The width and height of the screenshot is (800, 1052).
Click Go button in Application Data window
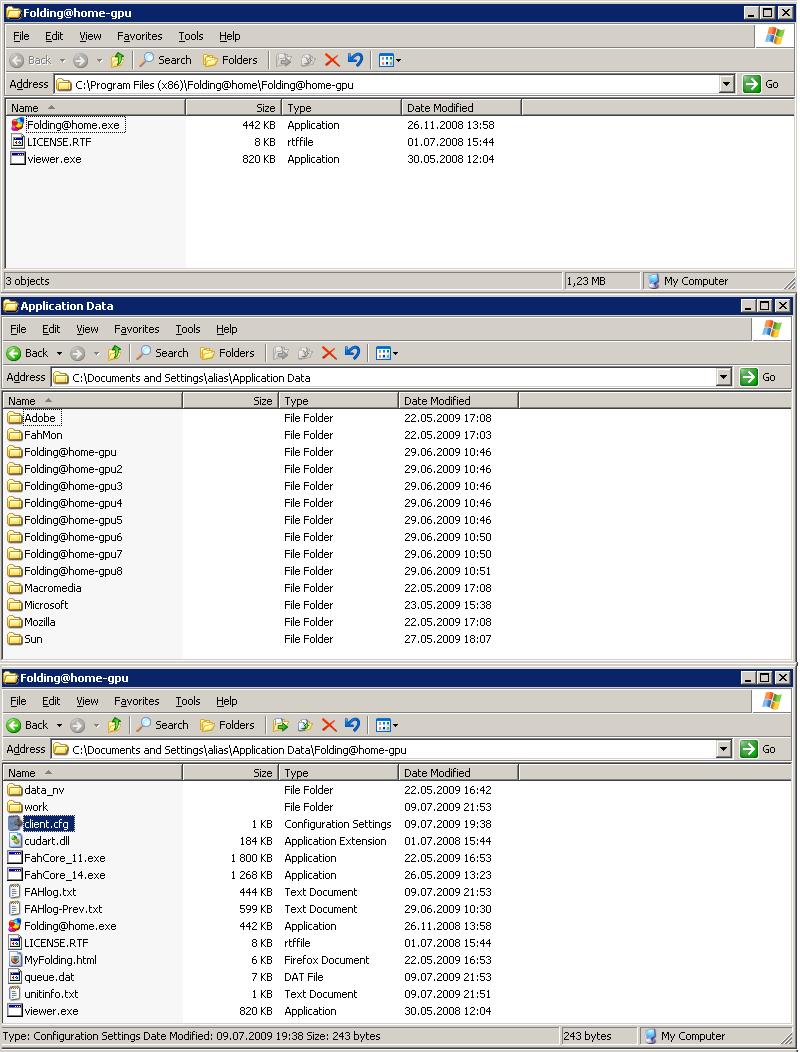coord(758,377)
